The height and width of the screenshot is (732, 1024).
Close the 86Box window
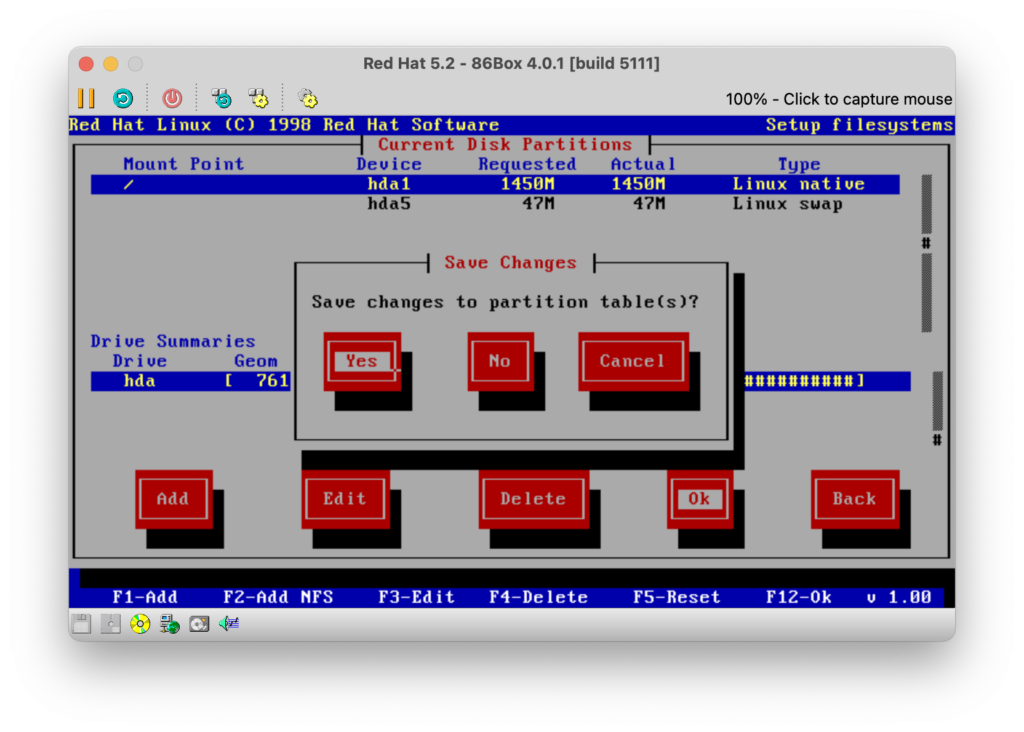(x=86, y=63)
